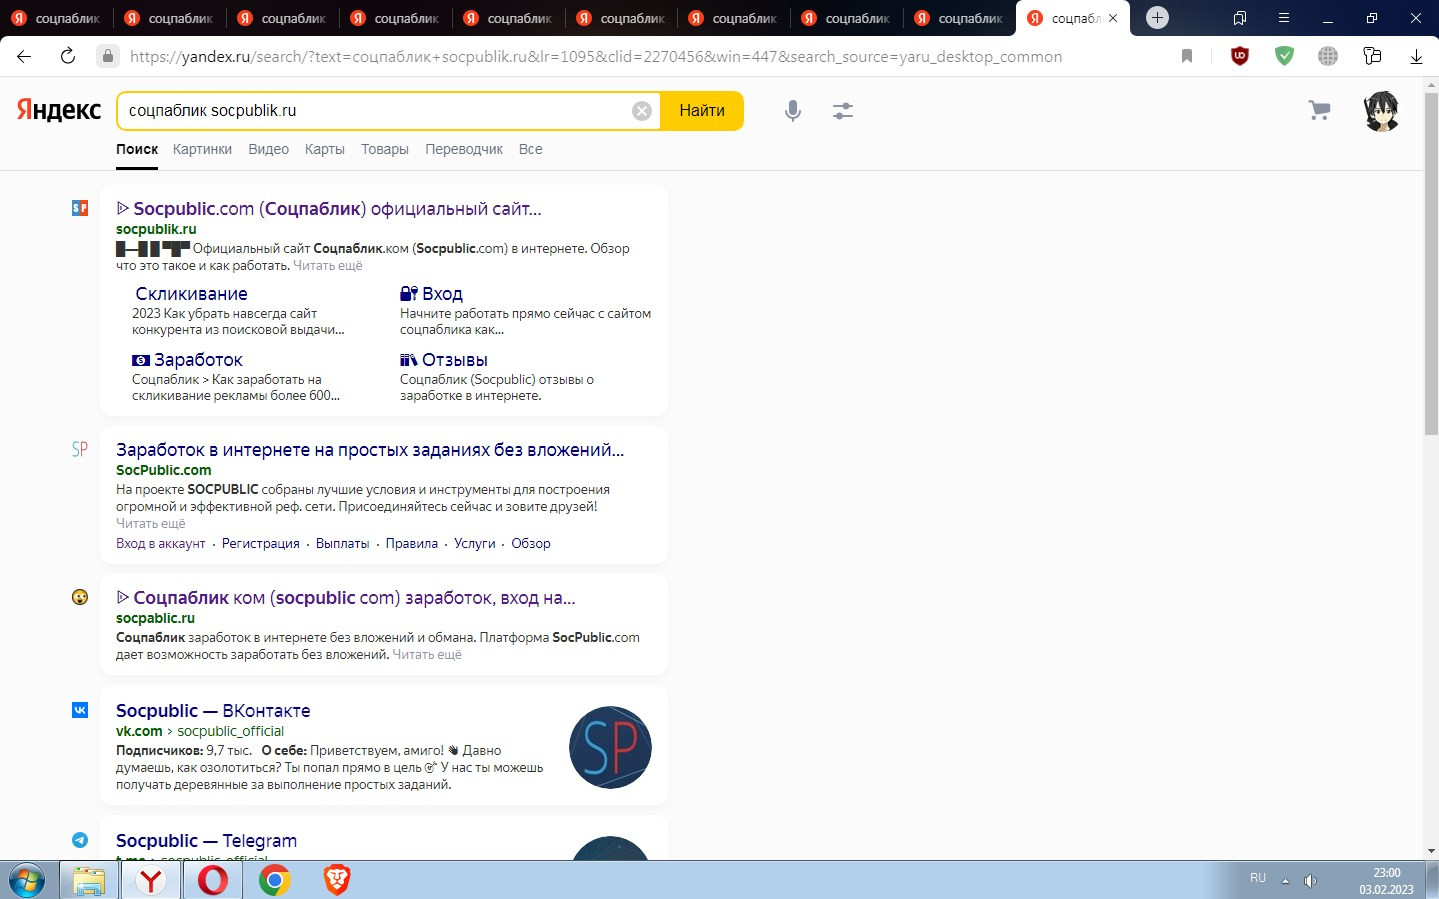Screen dimensions: 1439x899
Task: Open the Соцпаблик ком заработок, вход result
Action: coord(346,598)
